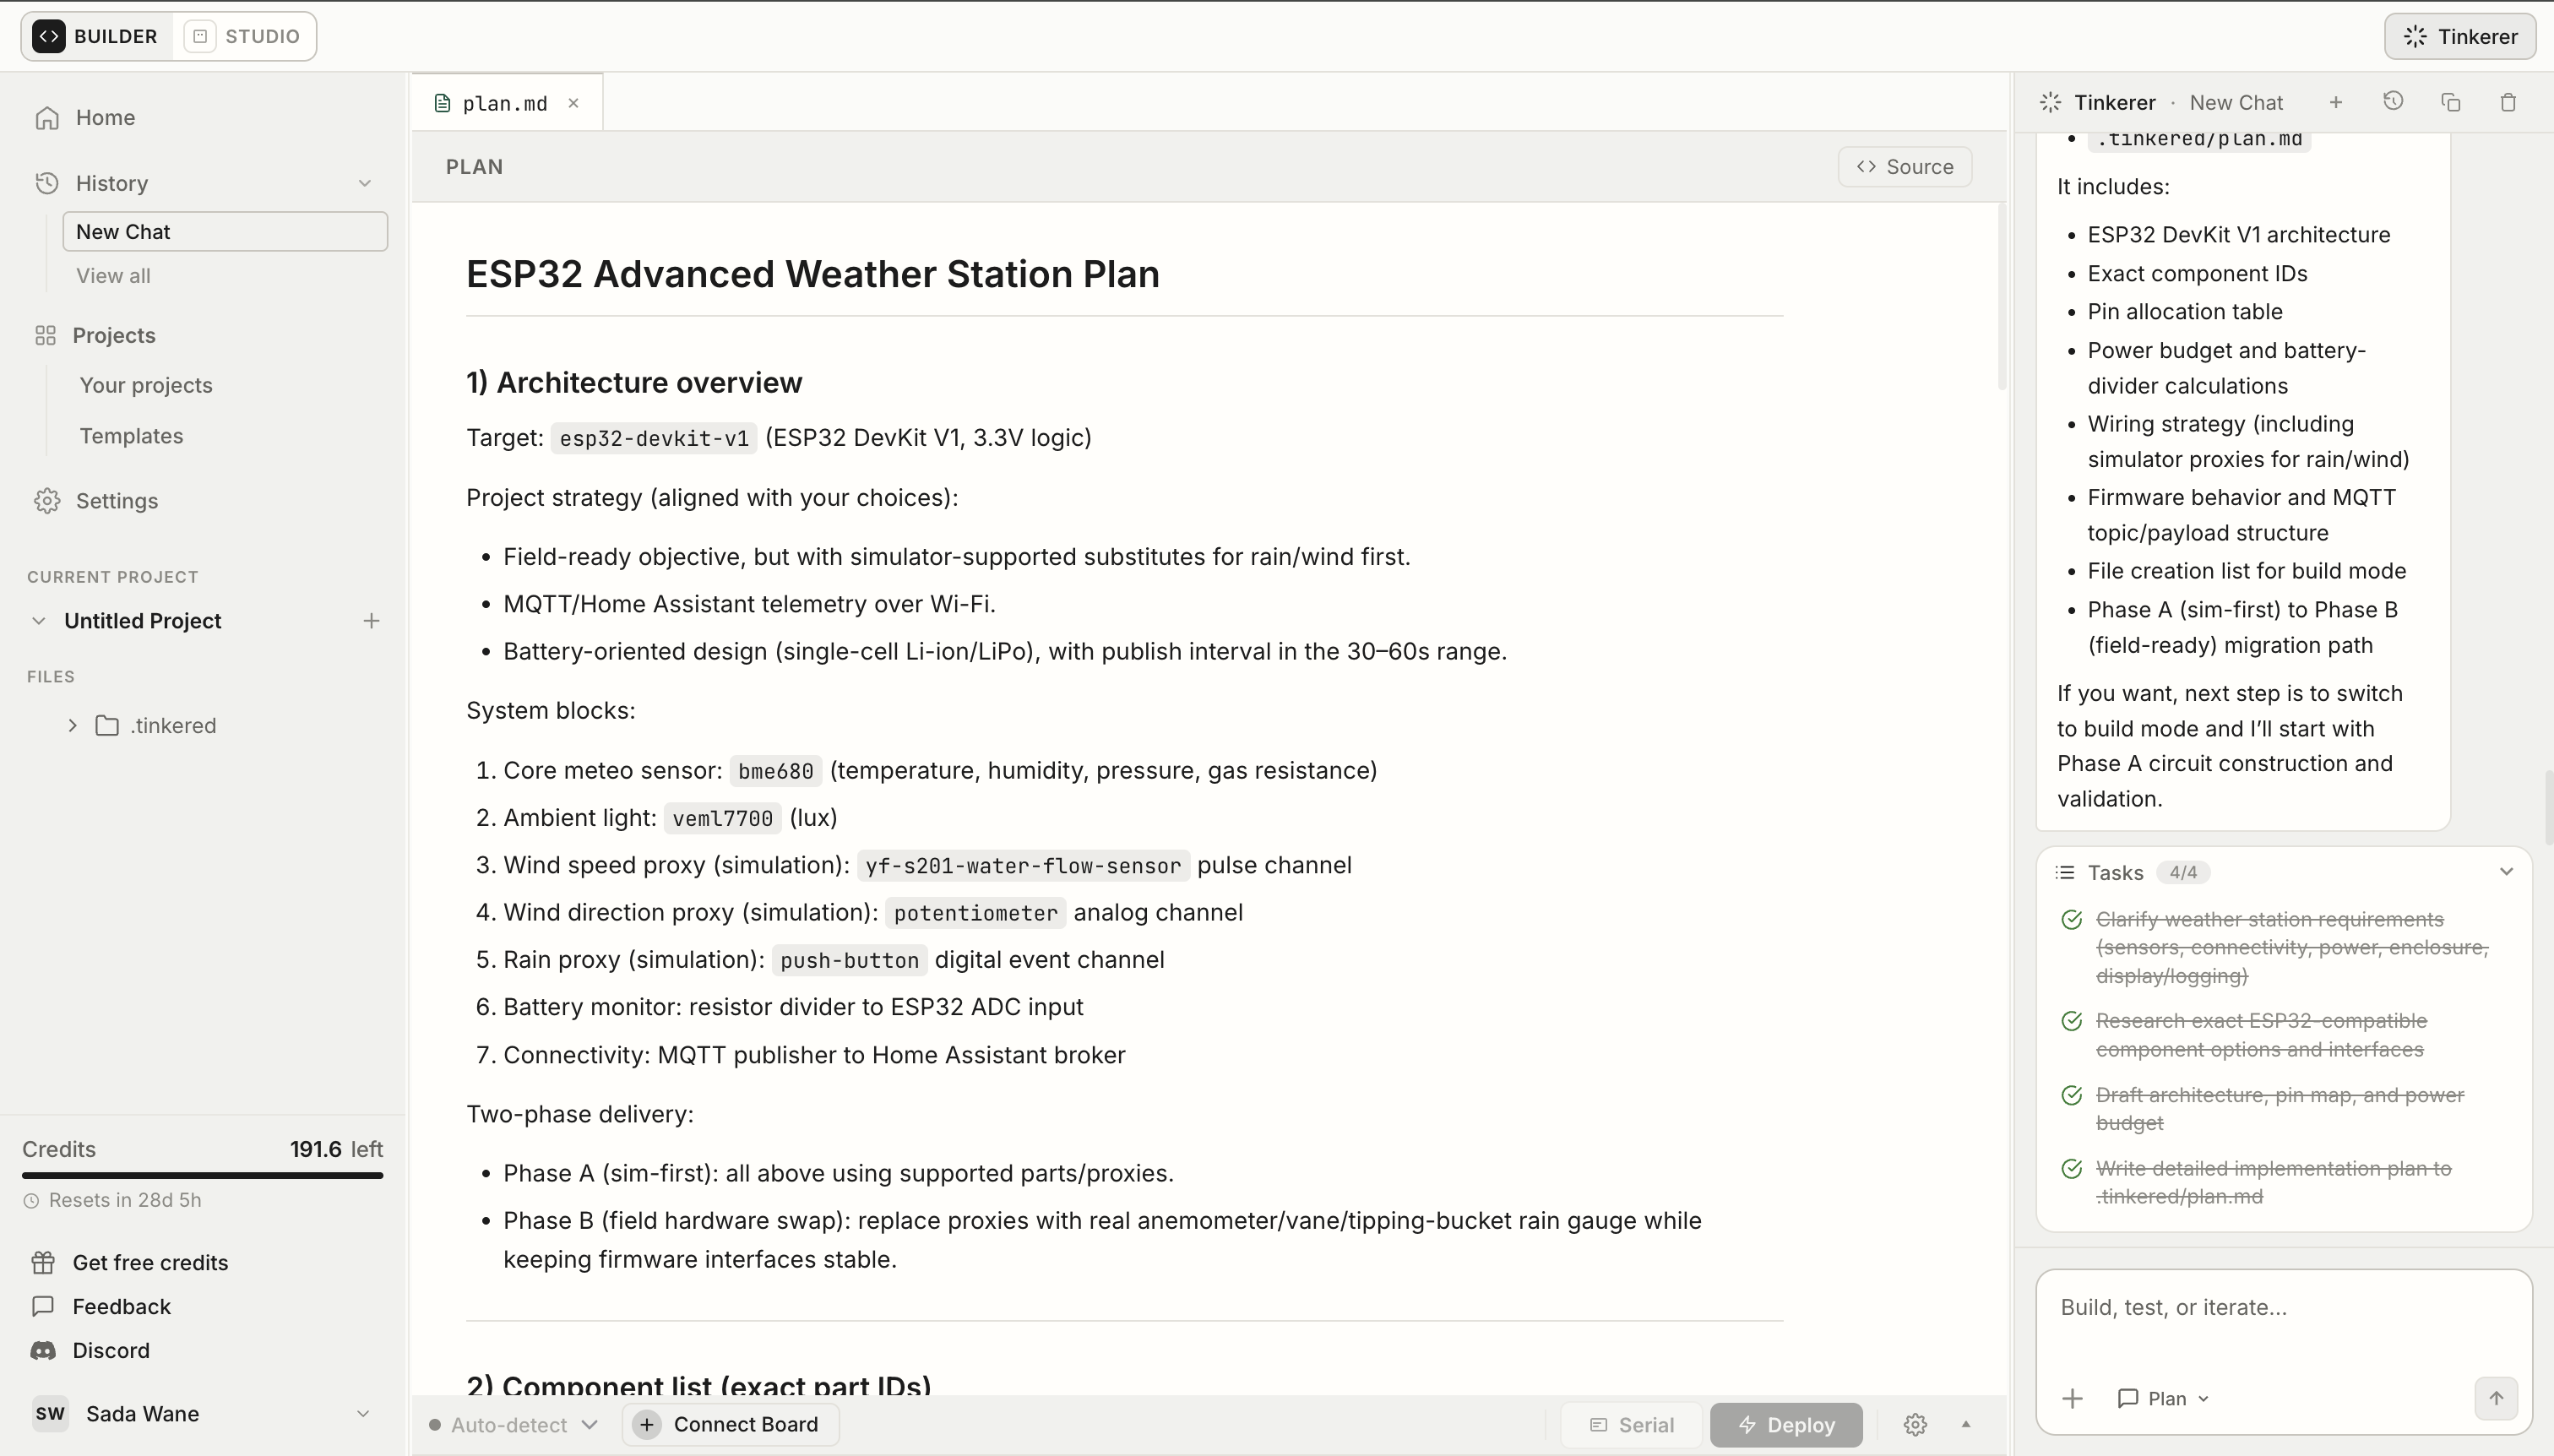Add new file with plus next to Untitled Project

371,620
